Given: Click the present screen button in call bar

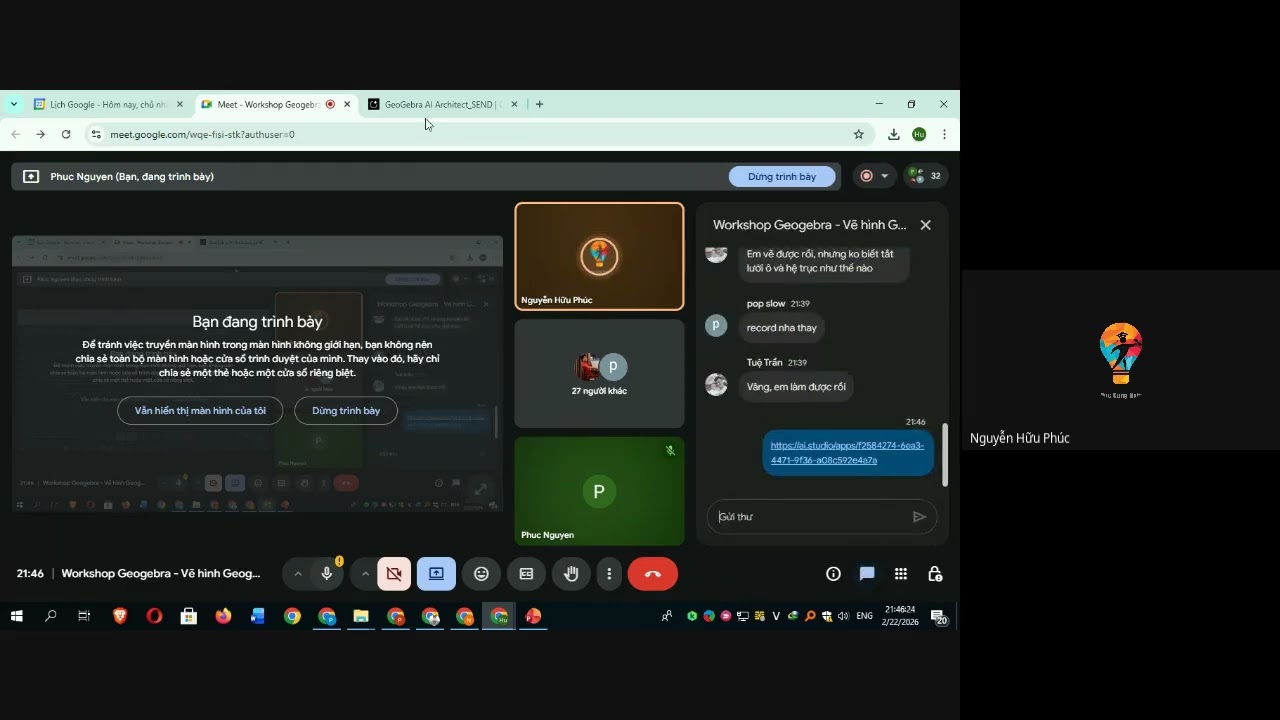Looking at the screenshot, I should coord(437,574).
